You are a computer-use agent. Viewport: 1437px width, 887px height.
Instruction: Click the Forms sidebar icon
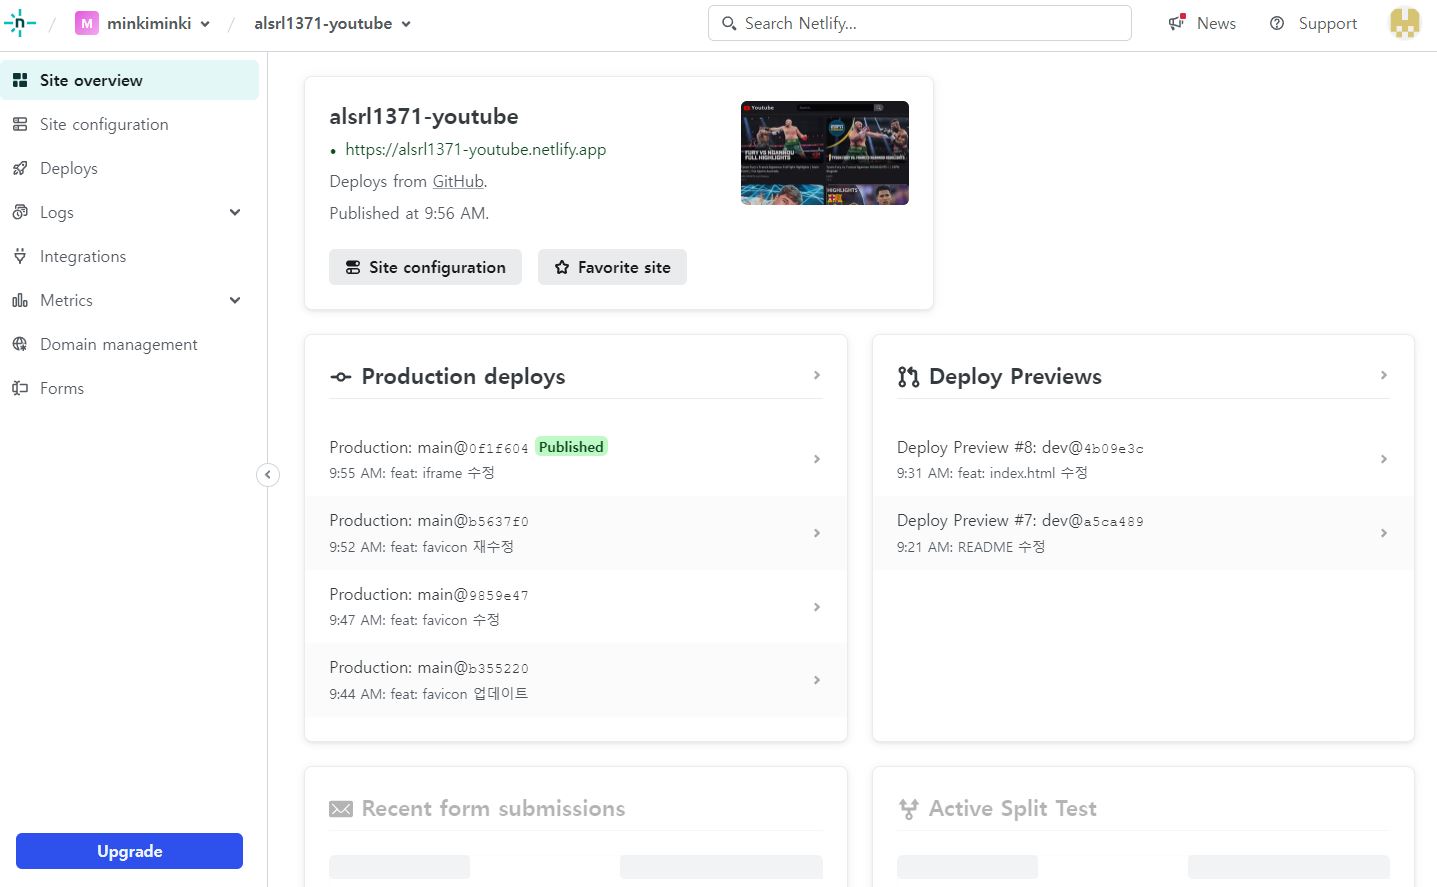point(20,388)
